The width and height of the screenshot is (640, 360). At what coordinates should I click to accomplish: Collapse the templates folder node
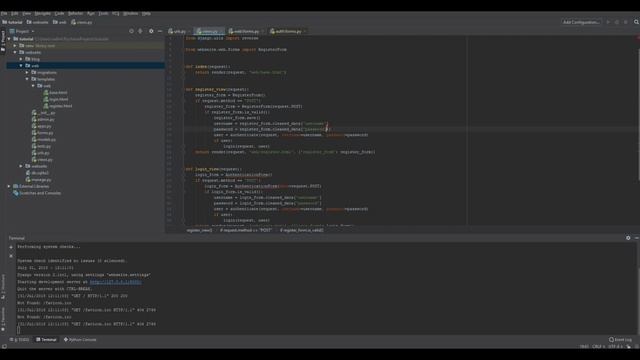click(27, 79)
